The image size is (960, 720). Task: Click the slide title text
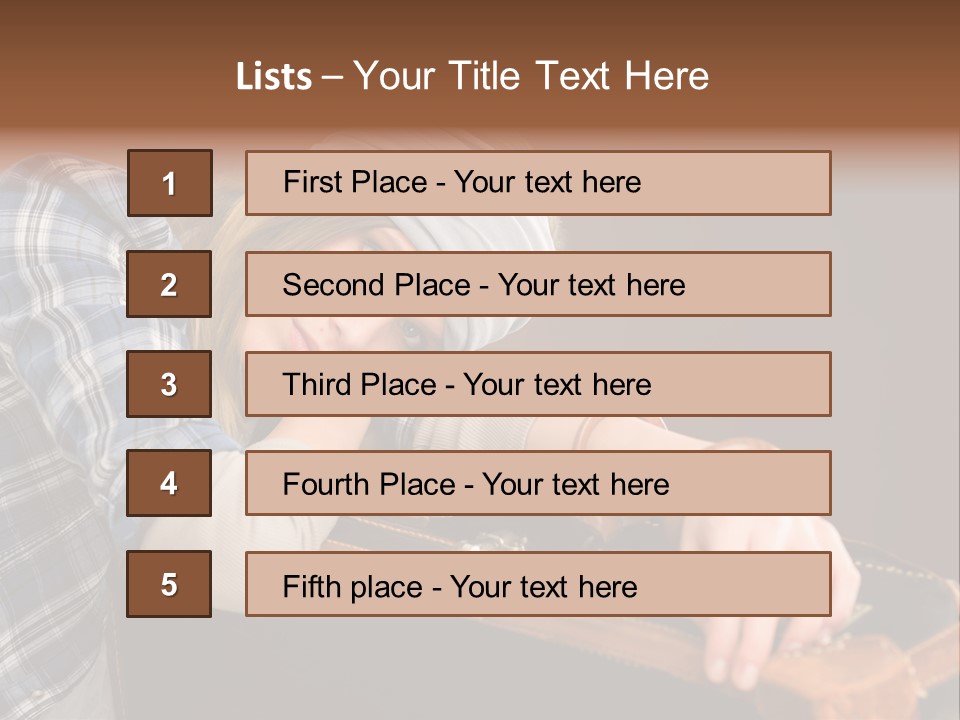pyautogui.click(x=472, y=76)
